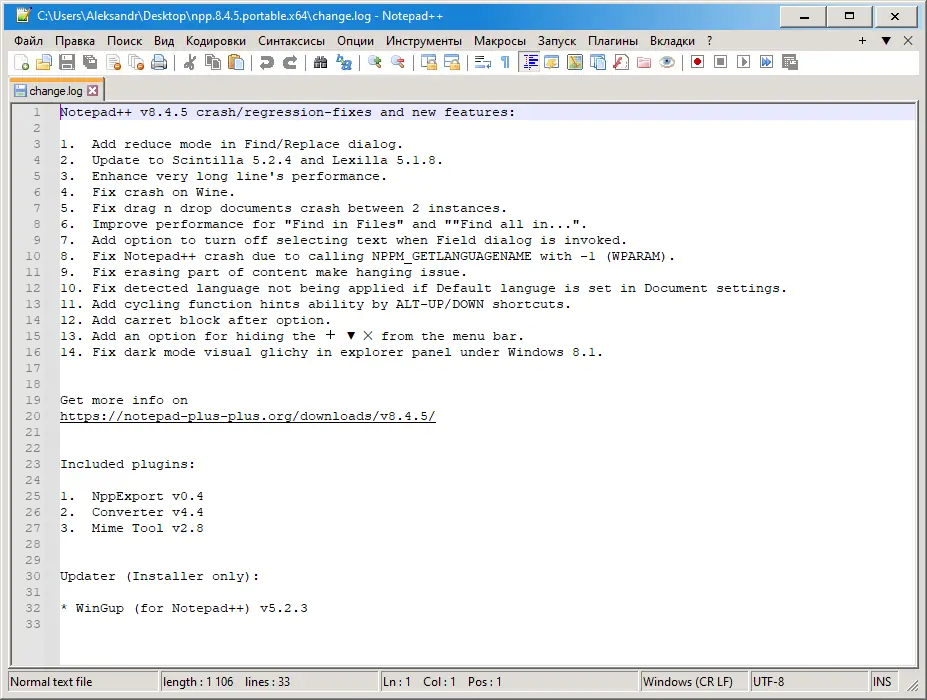Save recorded macro toolbar icon
Screen dimensions: 927x700
(789, 62)
